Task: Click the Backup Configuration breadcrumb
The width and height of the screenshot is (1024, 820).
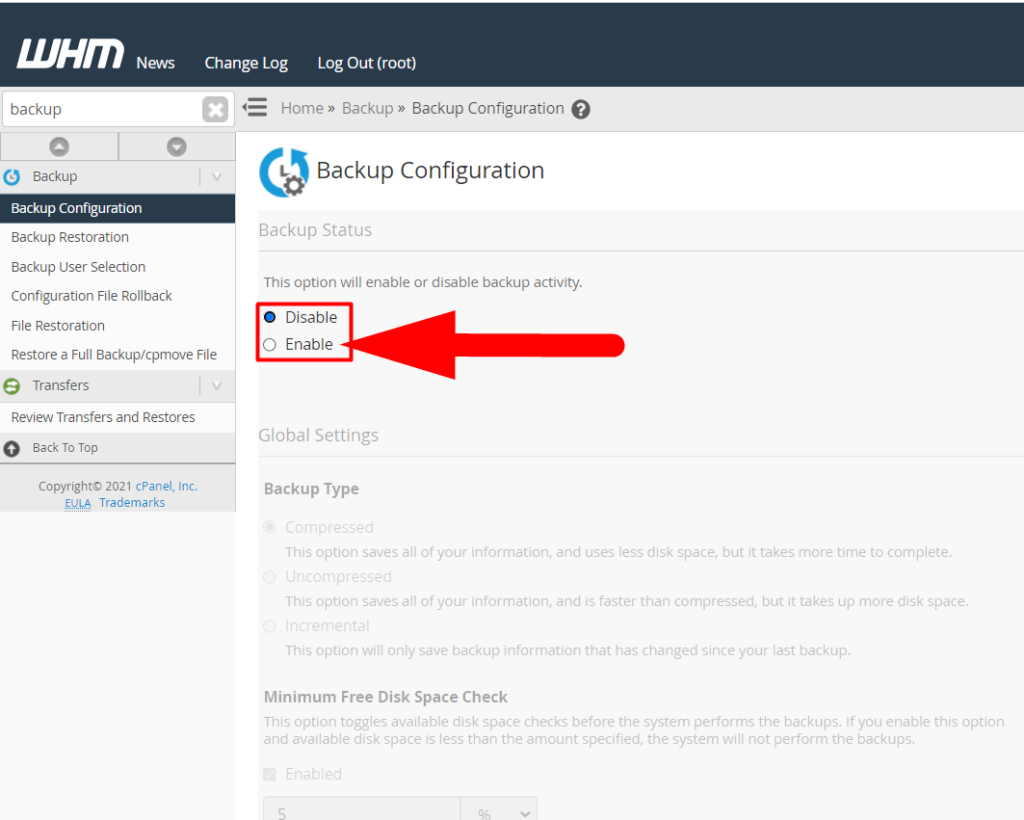Action: pyautogui.click(x=488, y=108)
